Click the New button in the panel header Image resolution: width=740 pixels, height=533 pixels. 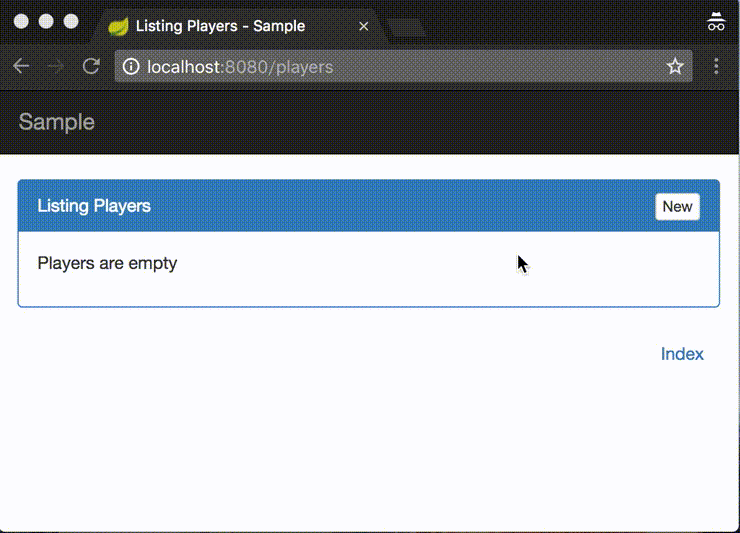[x=677, y=207]
